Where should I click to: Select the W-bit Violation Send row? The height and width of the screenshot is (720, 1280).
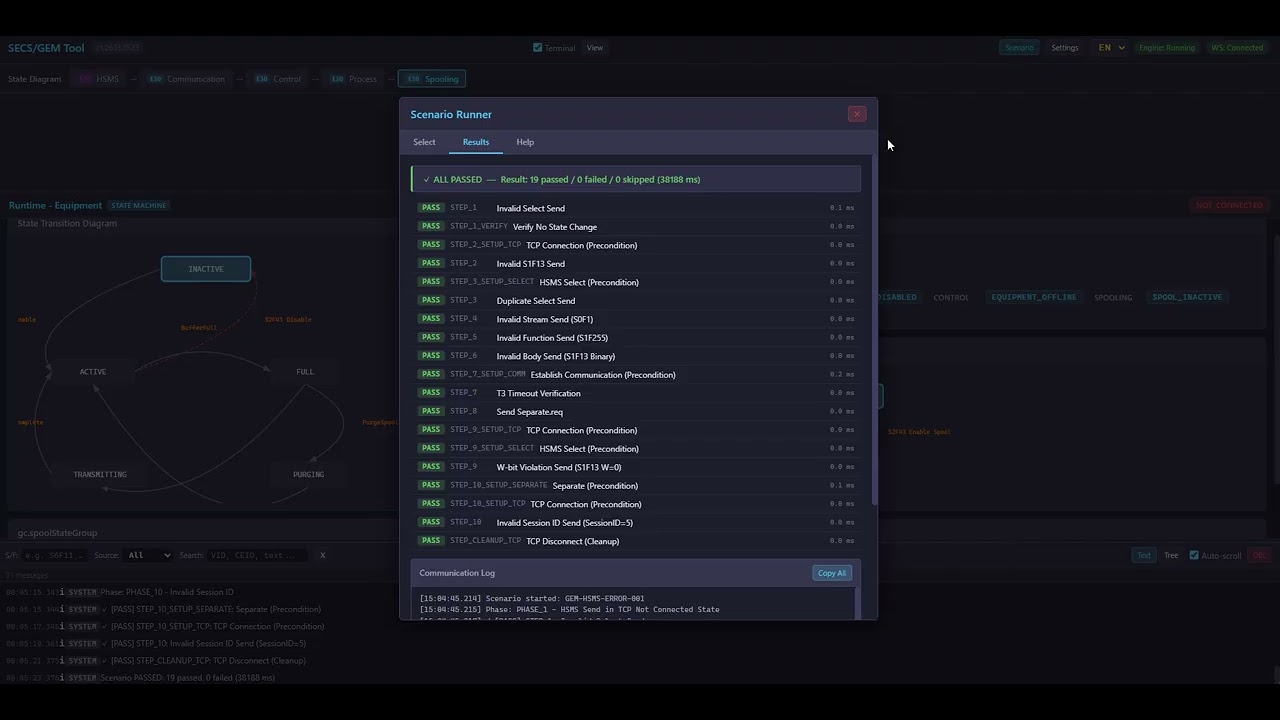pos(636,467)
